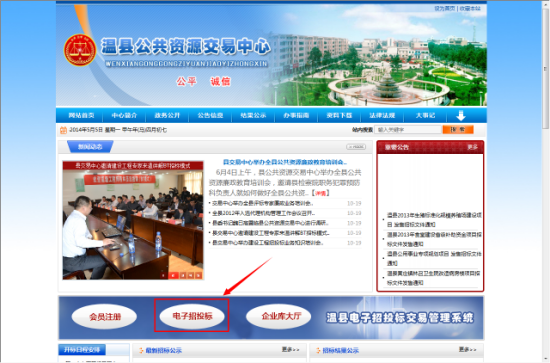Click the 企业库大厅 oval button

[x=280, y=316]
